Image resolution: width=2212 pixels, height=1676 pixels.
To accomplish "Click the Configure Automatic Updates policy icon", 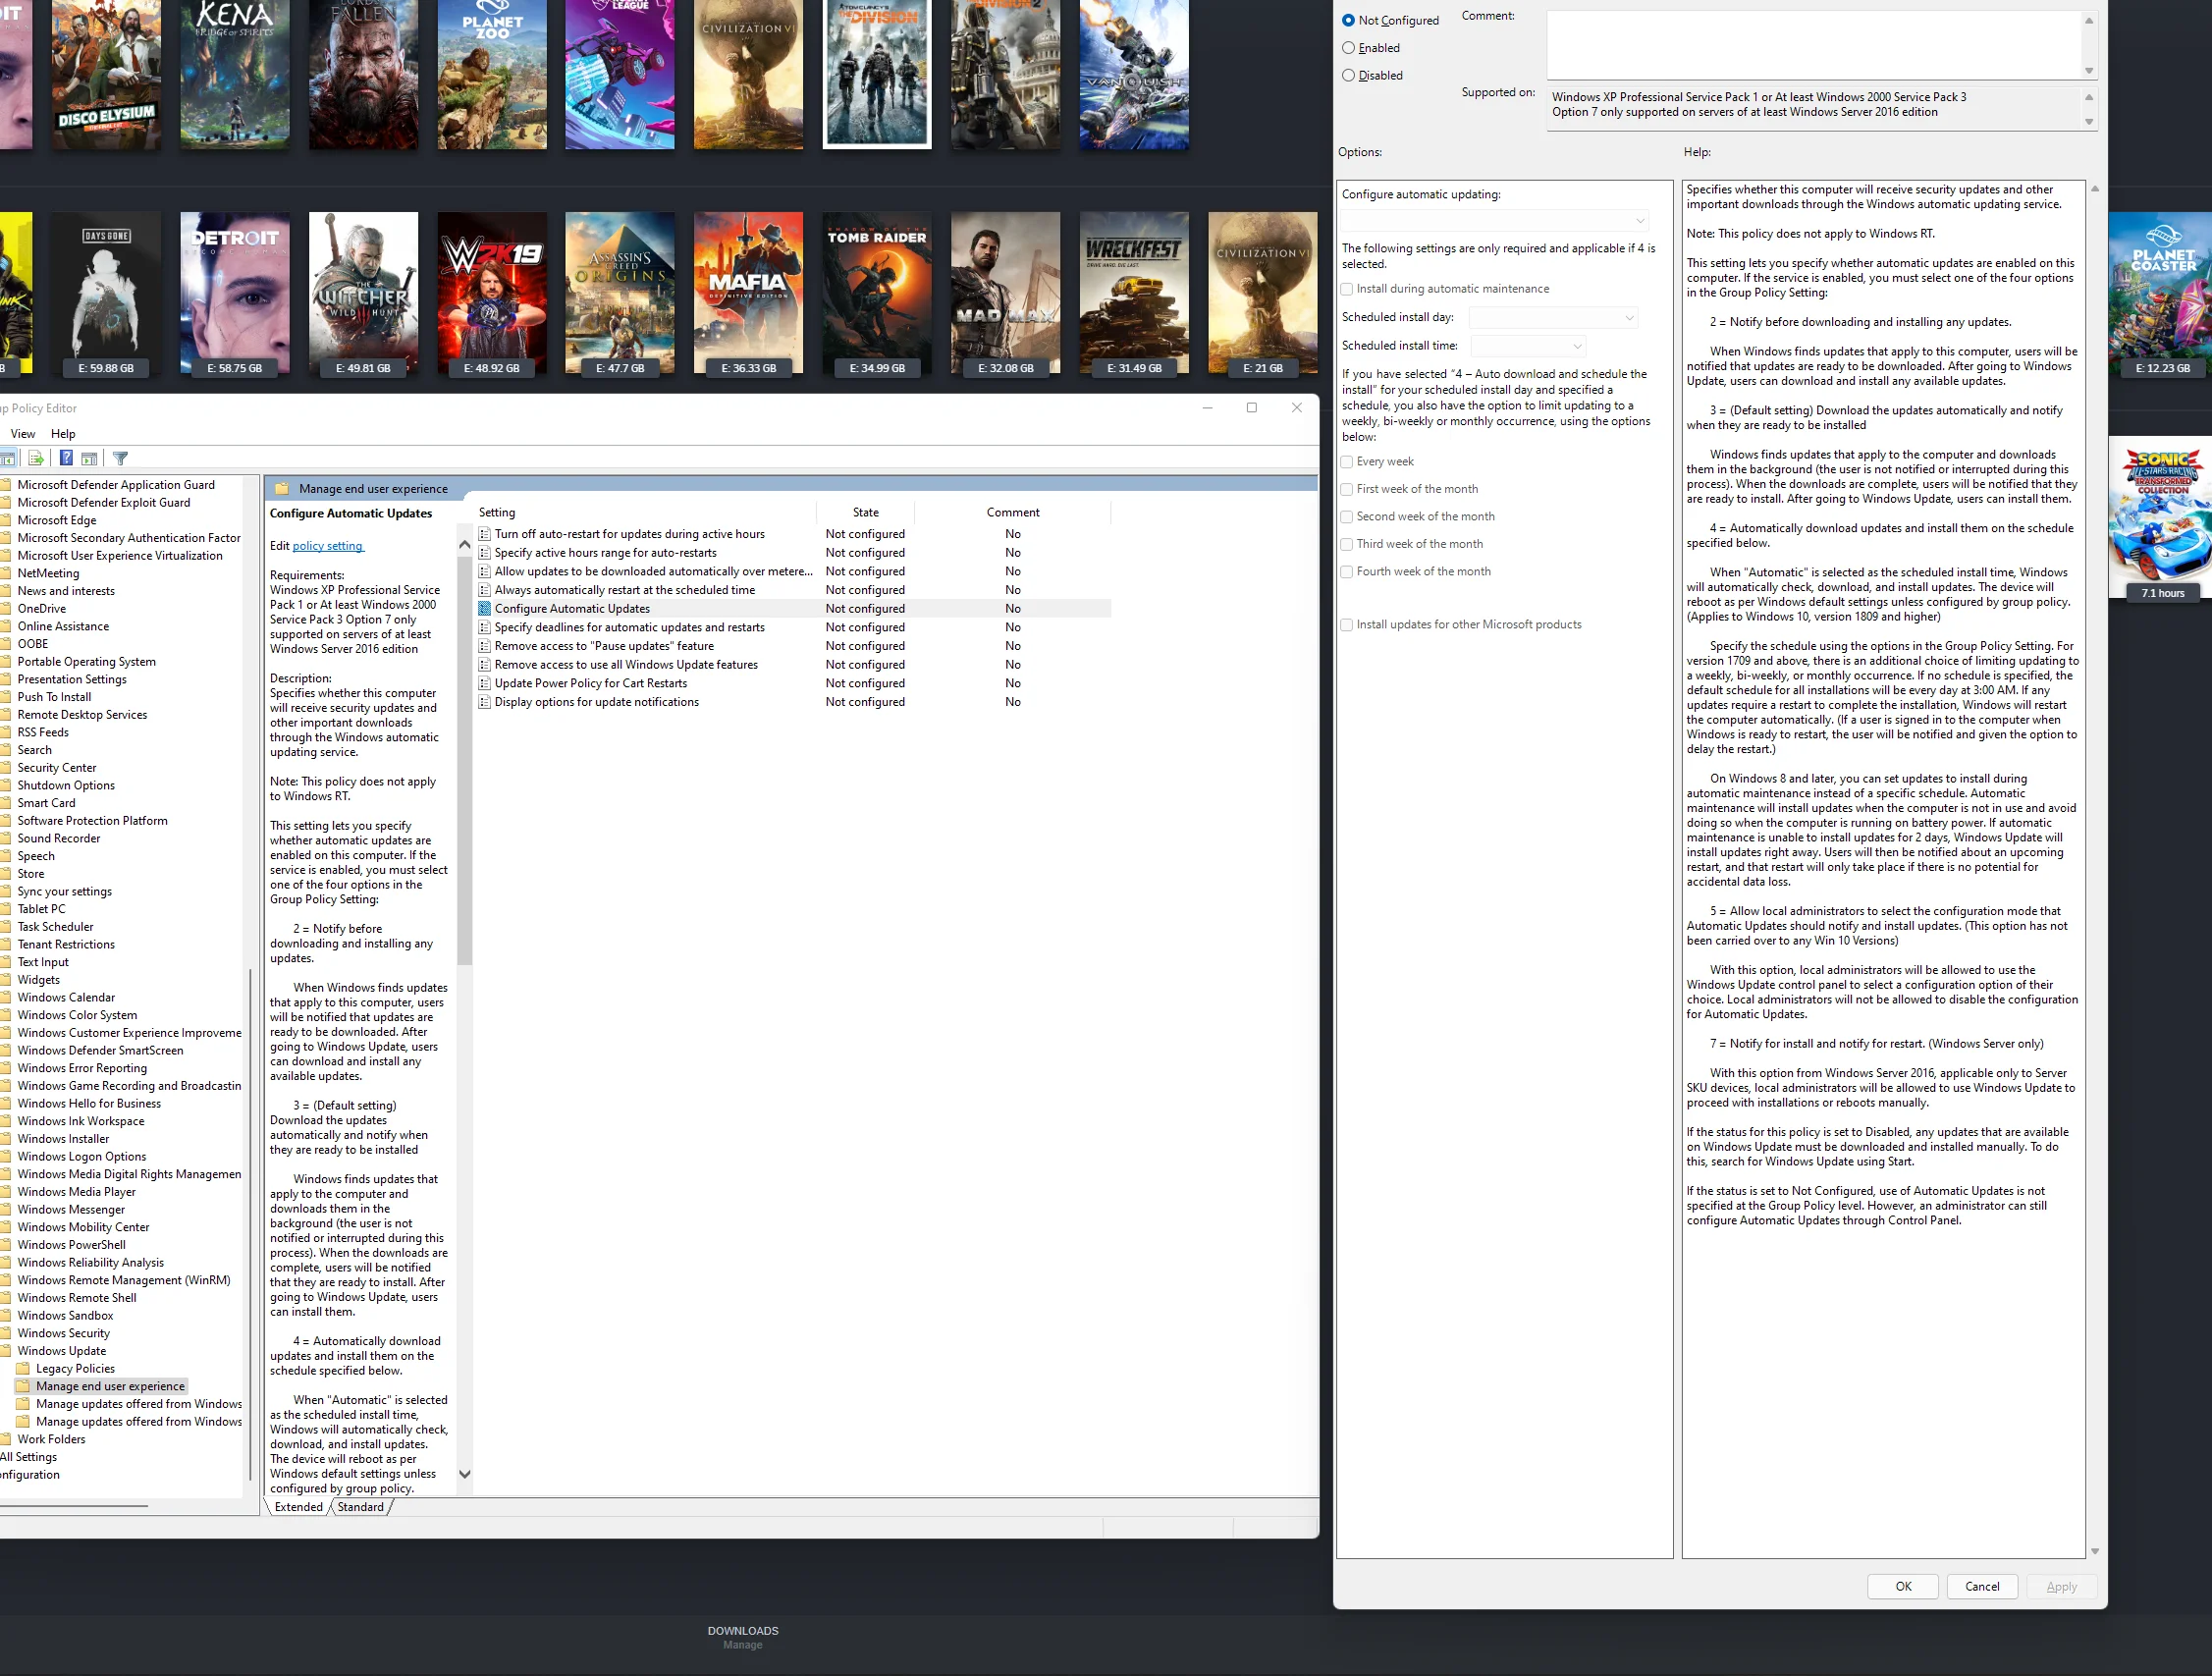I will 484,609.
